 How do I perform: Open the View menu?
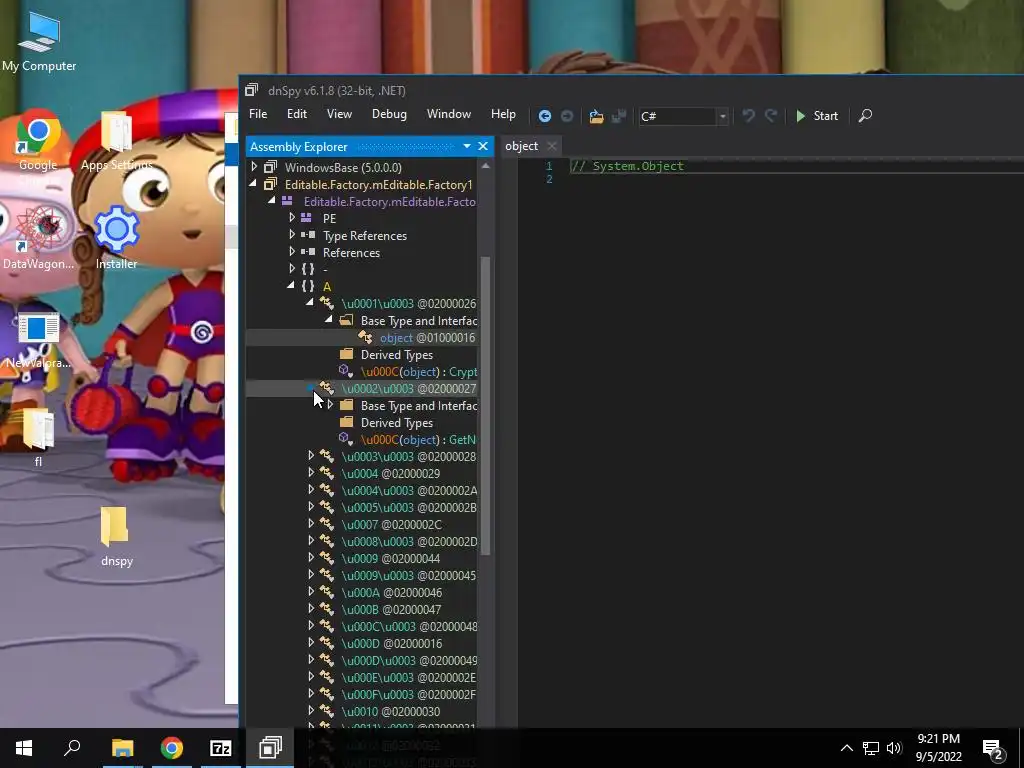click(339, 114)
